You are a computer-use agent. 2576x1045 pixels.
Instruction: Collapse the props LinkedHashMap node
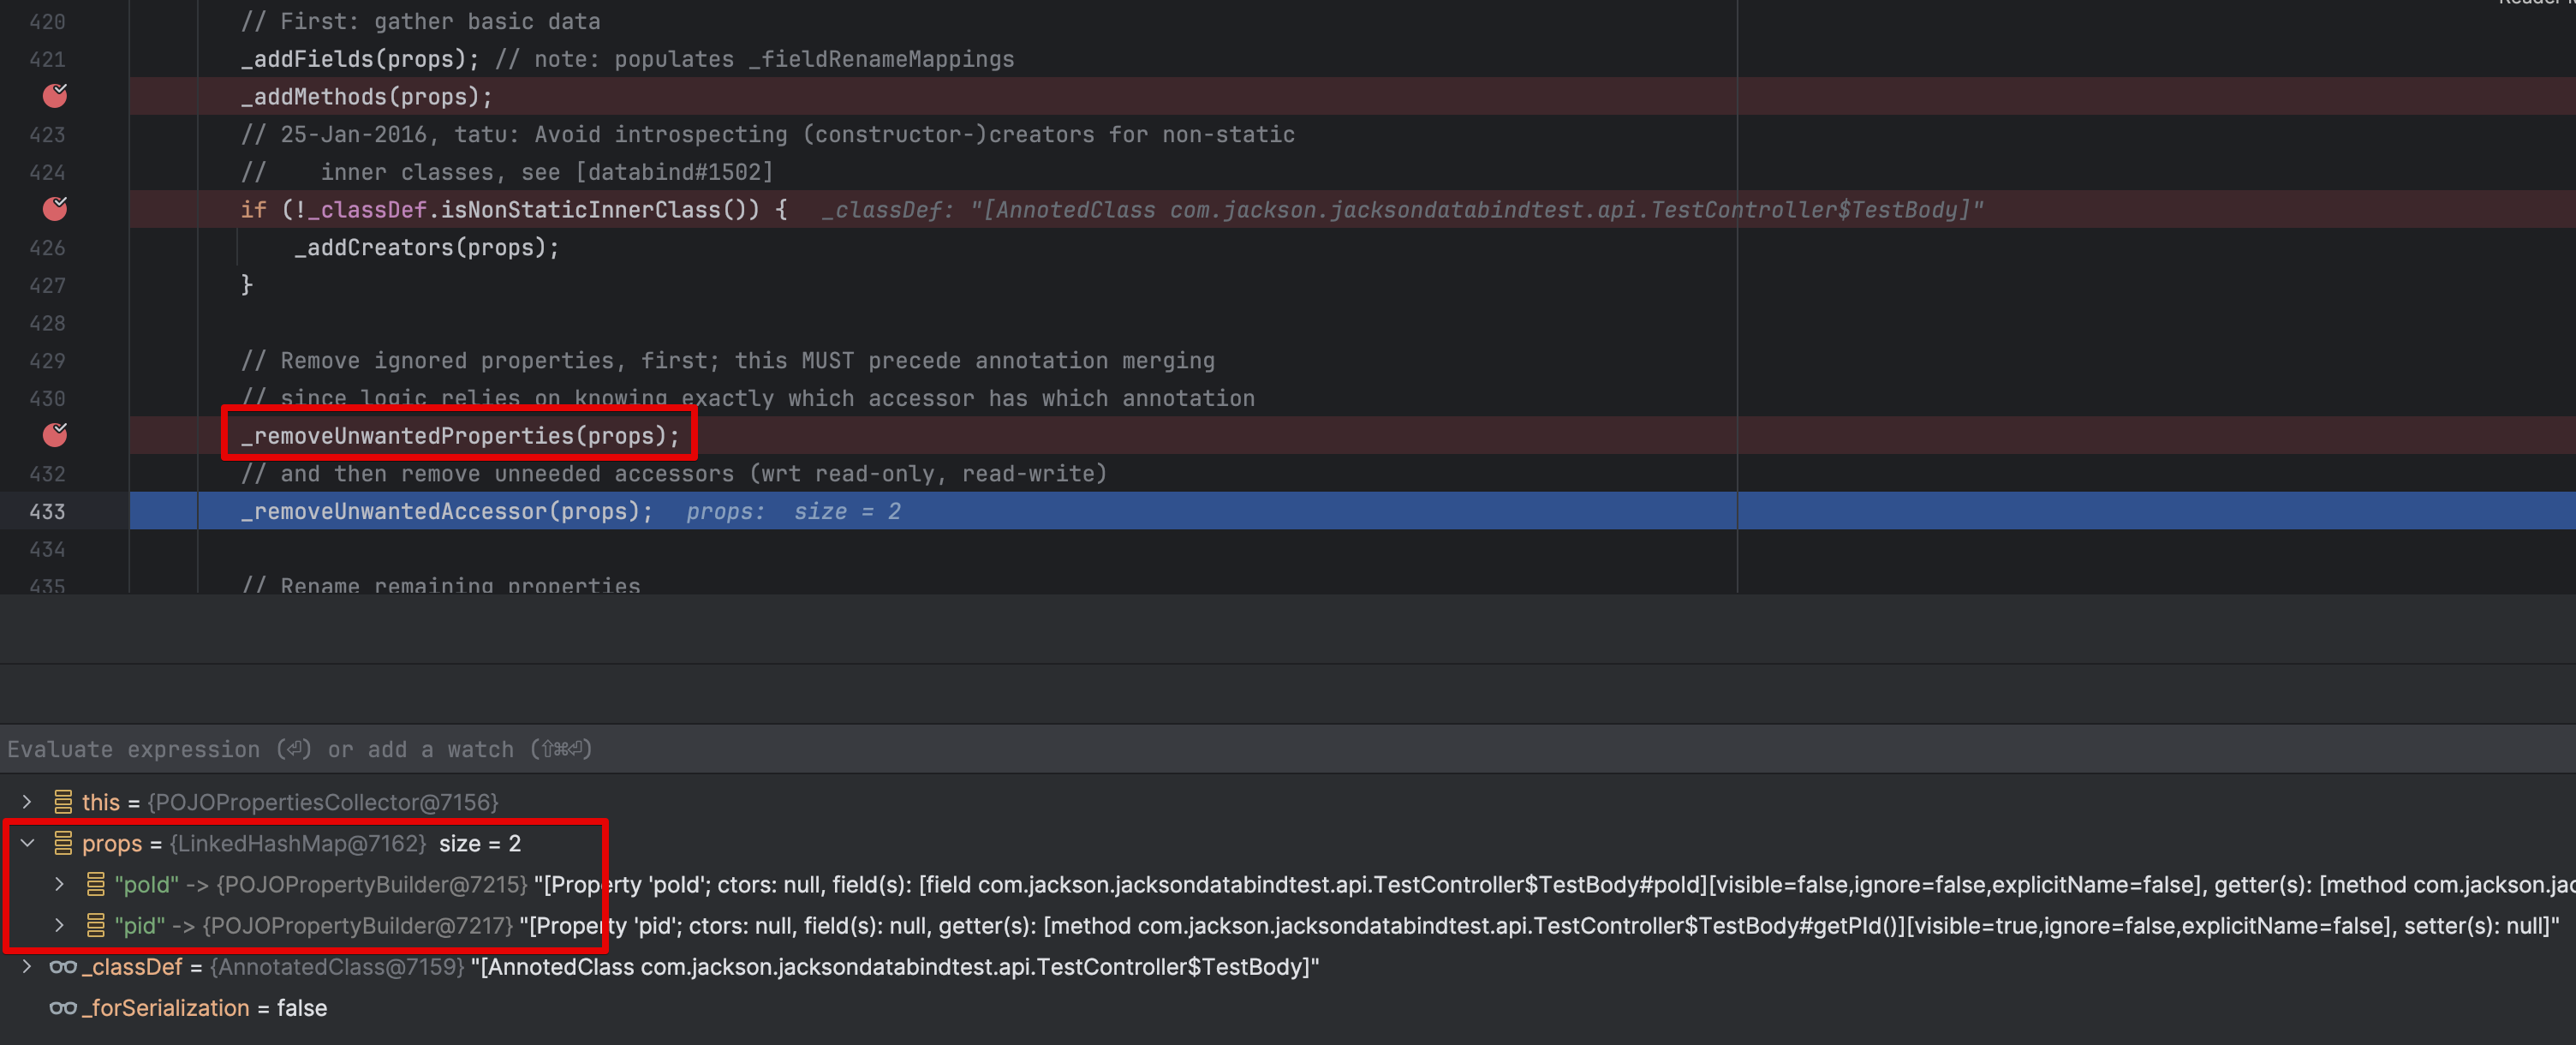pyautogui.click(x=27, y=843)
